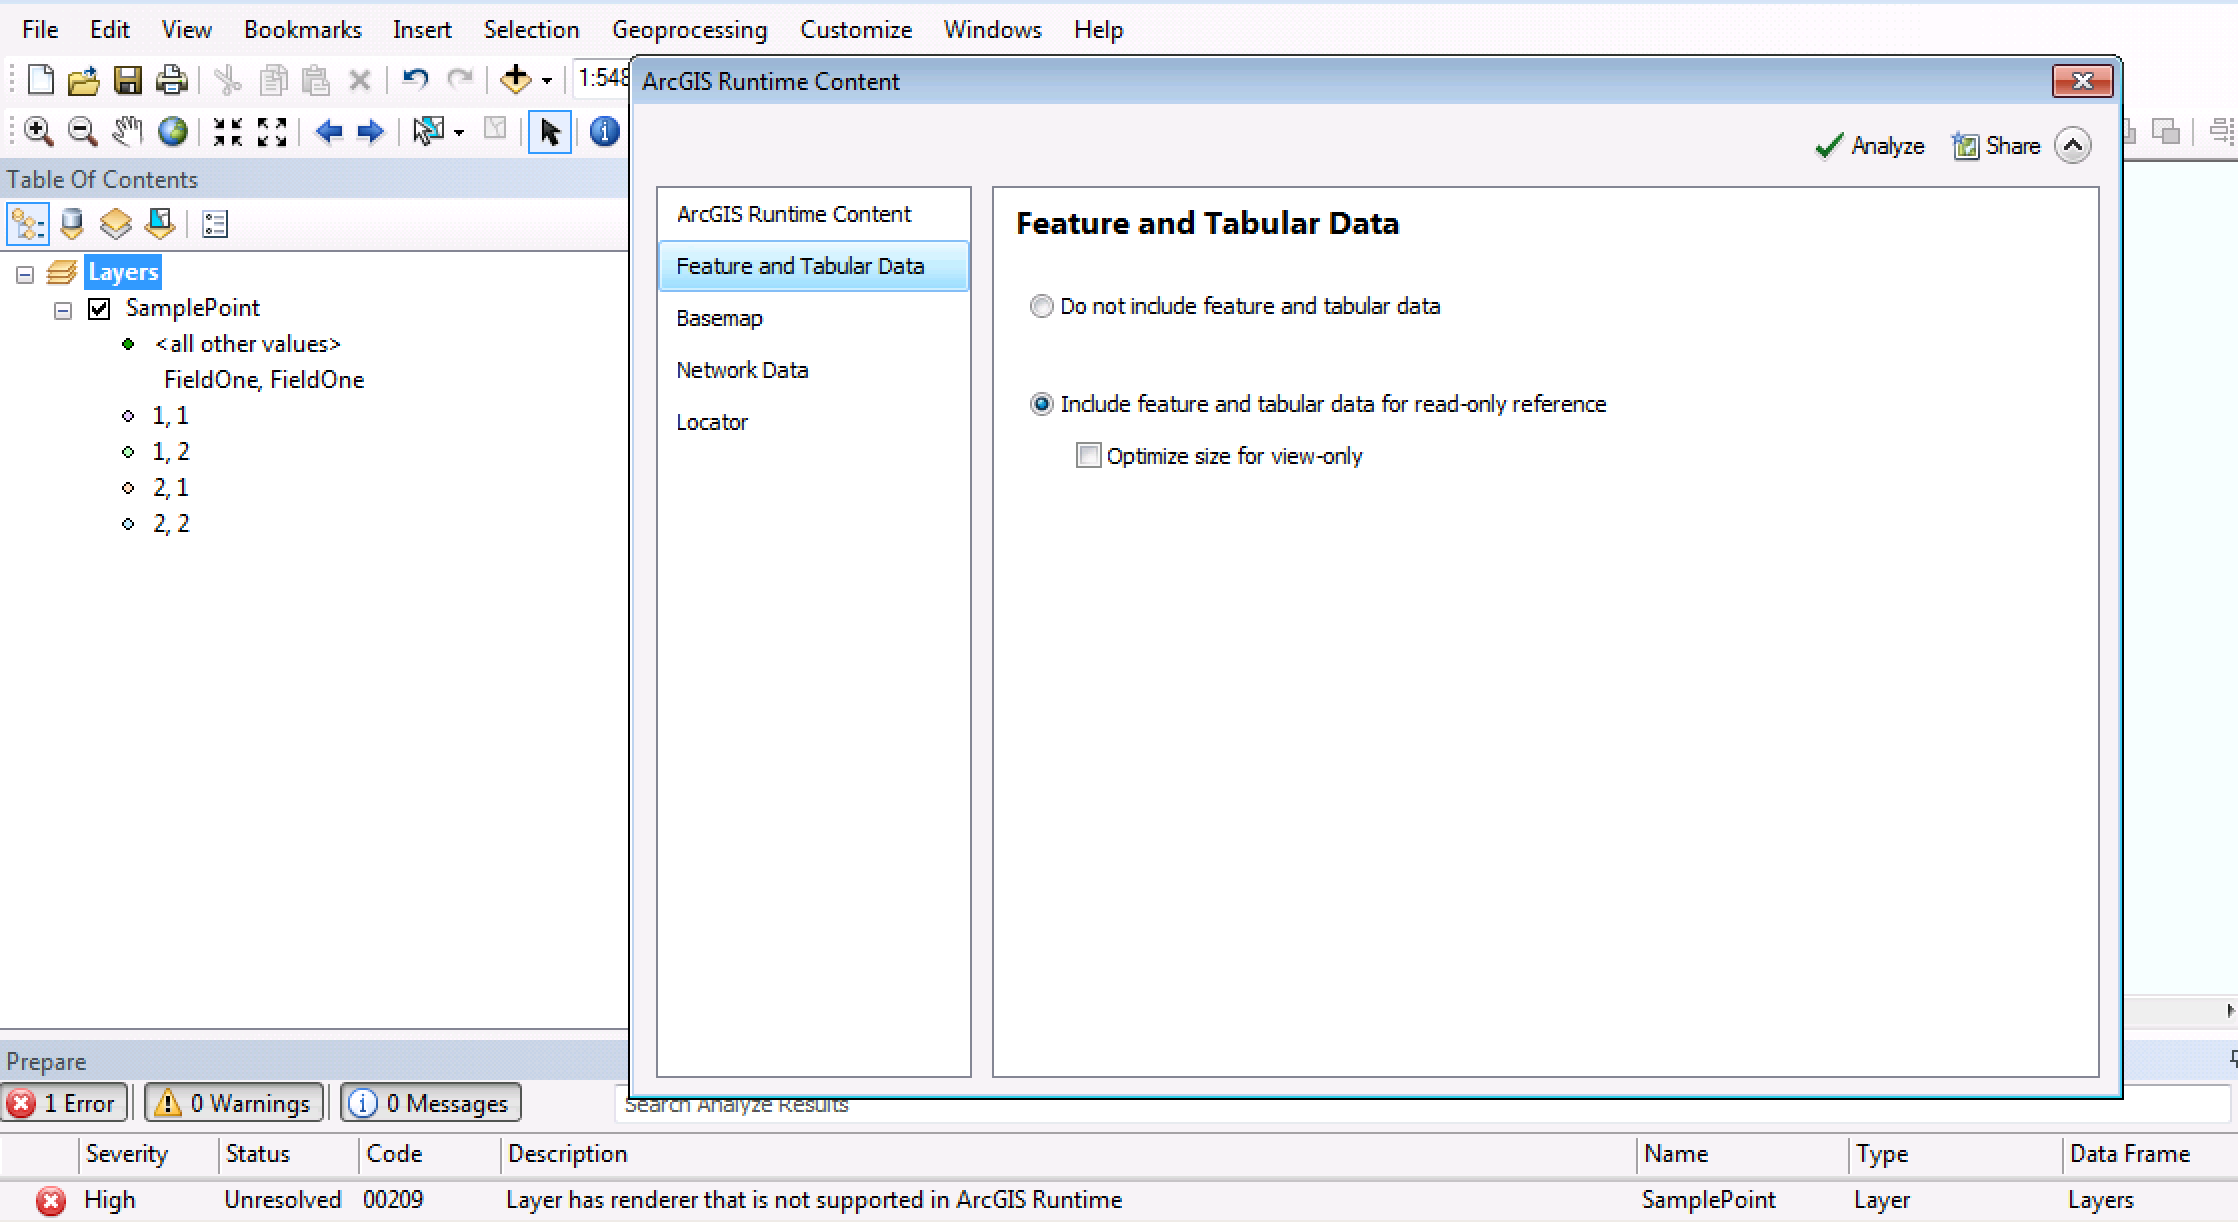Viewport: 2238px width, 1230px height.
Task: Click the Redo arrow icon
Action: 459,79
